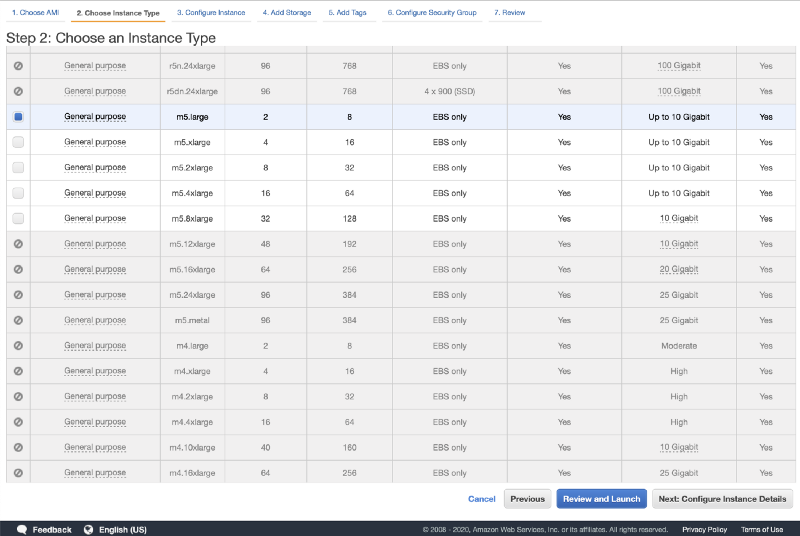
Task: Open the English (US) language selector
Action: [x=124, y=529]
